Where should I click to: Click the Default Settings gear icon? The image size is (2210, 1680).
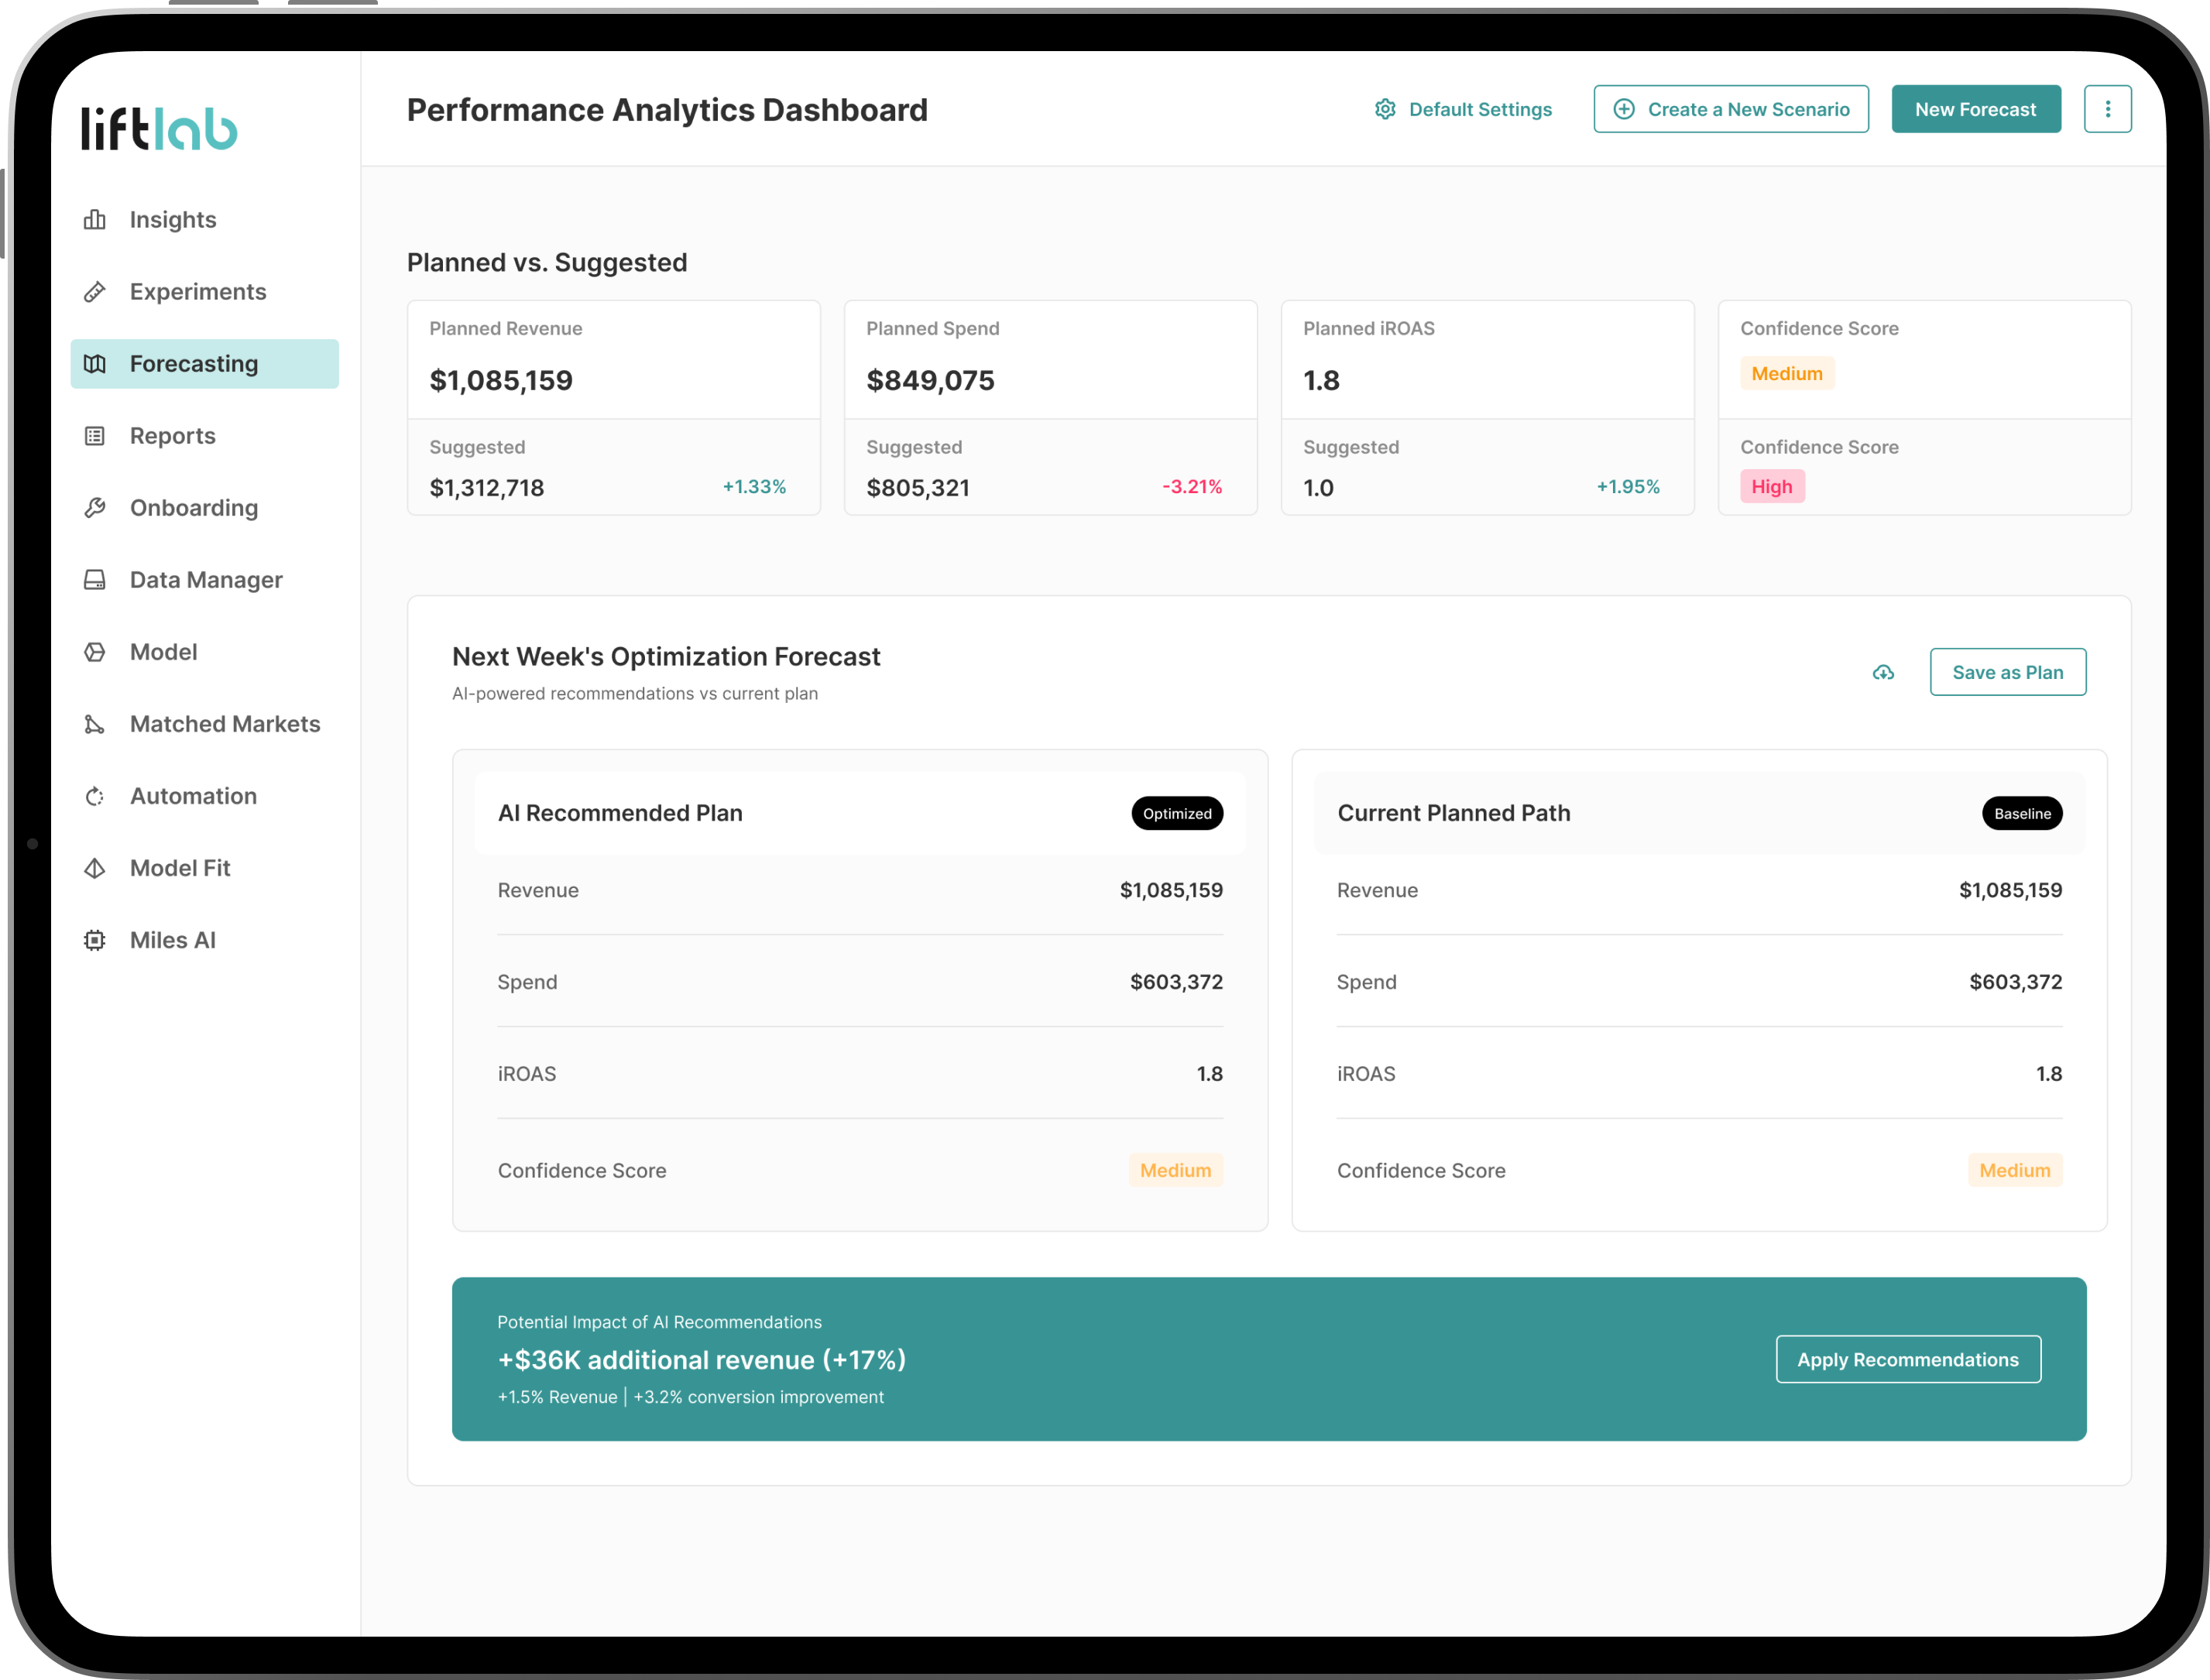(x=1385, y=109)
